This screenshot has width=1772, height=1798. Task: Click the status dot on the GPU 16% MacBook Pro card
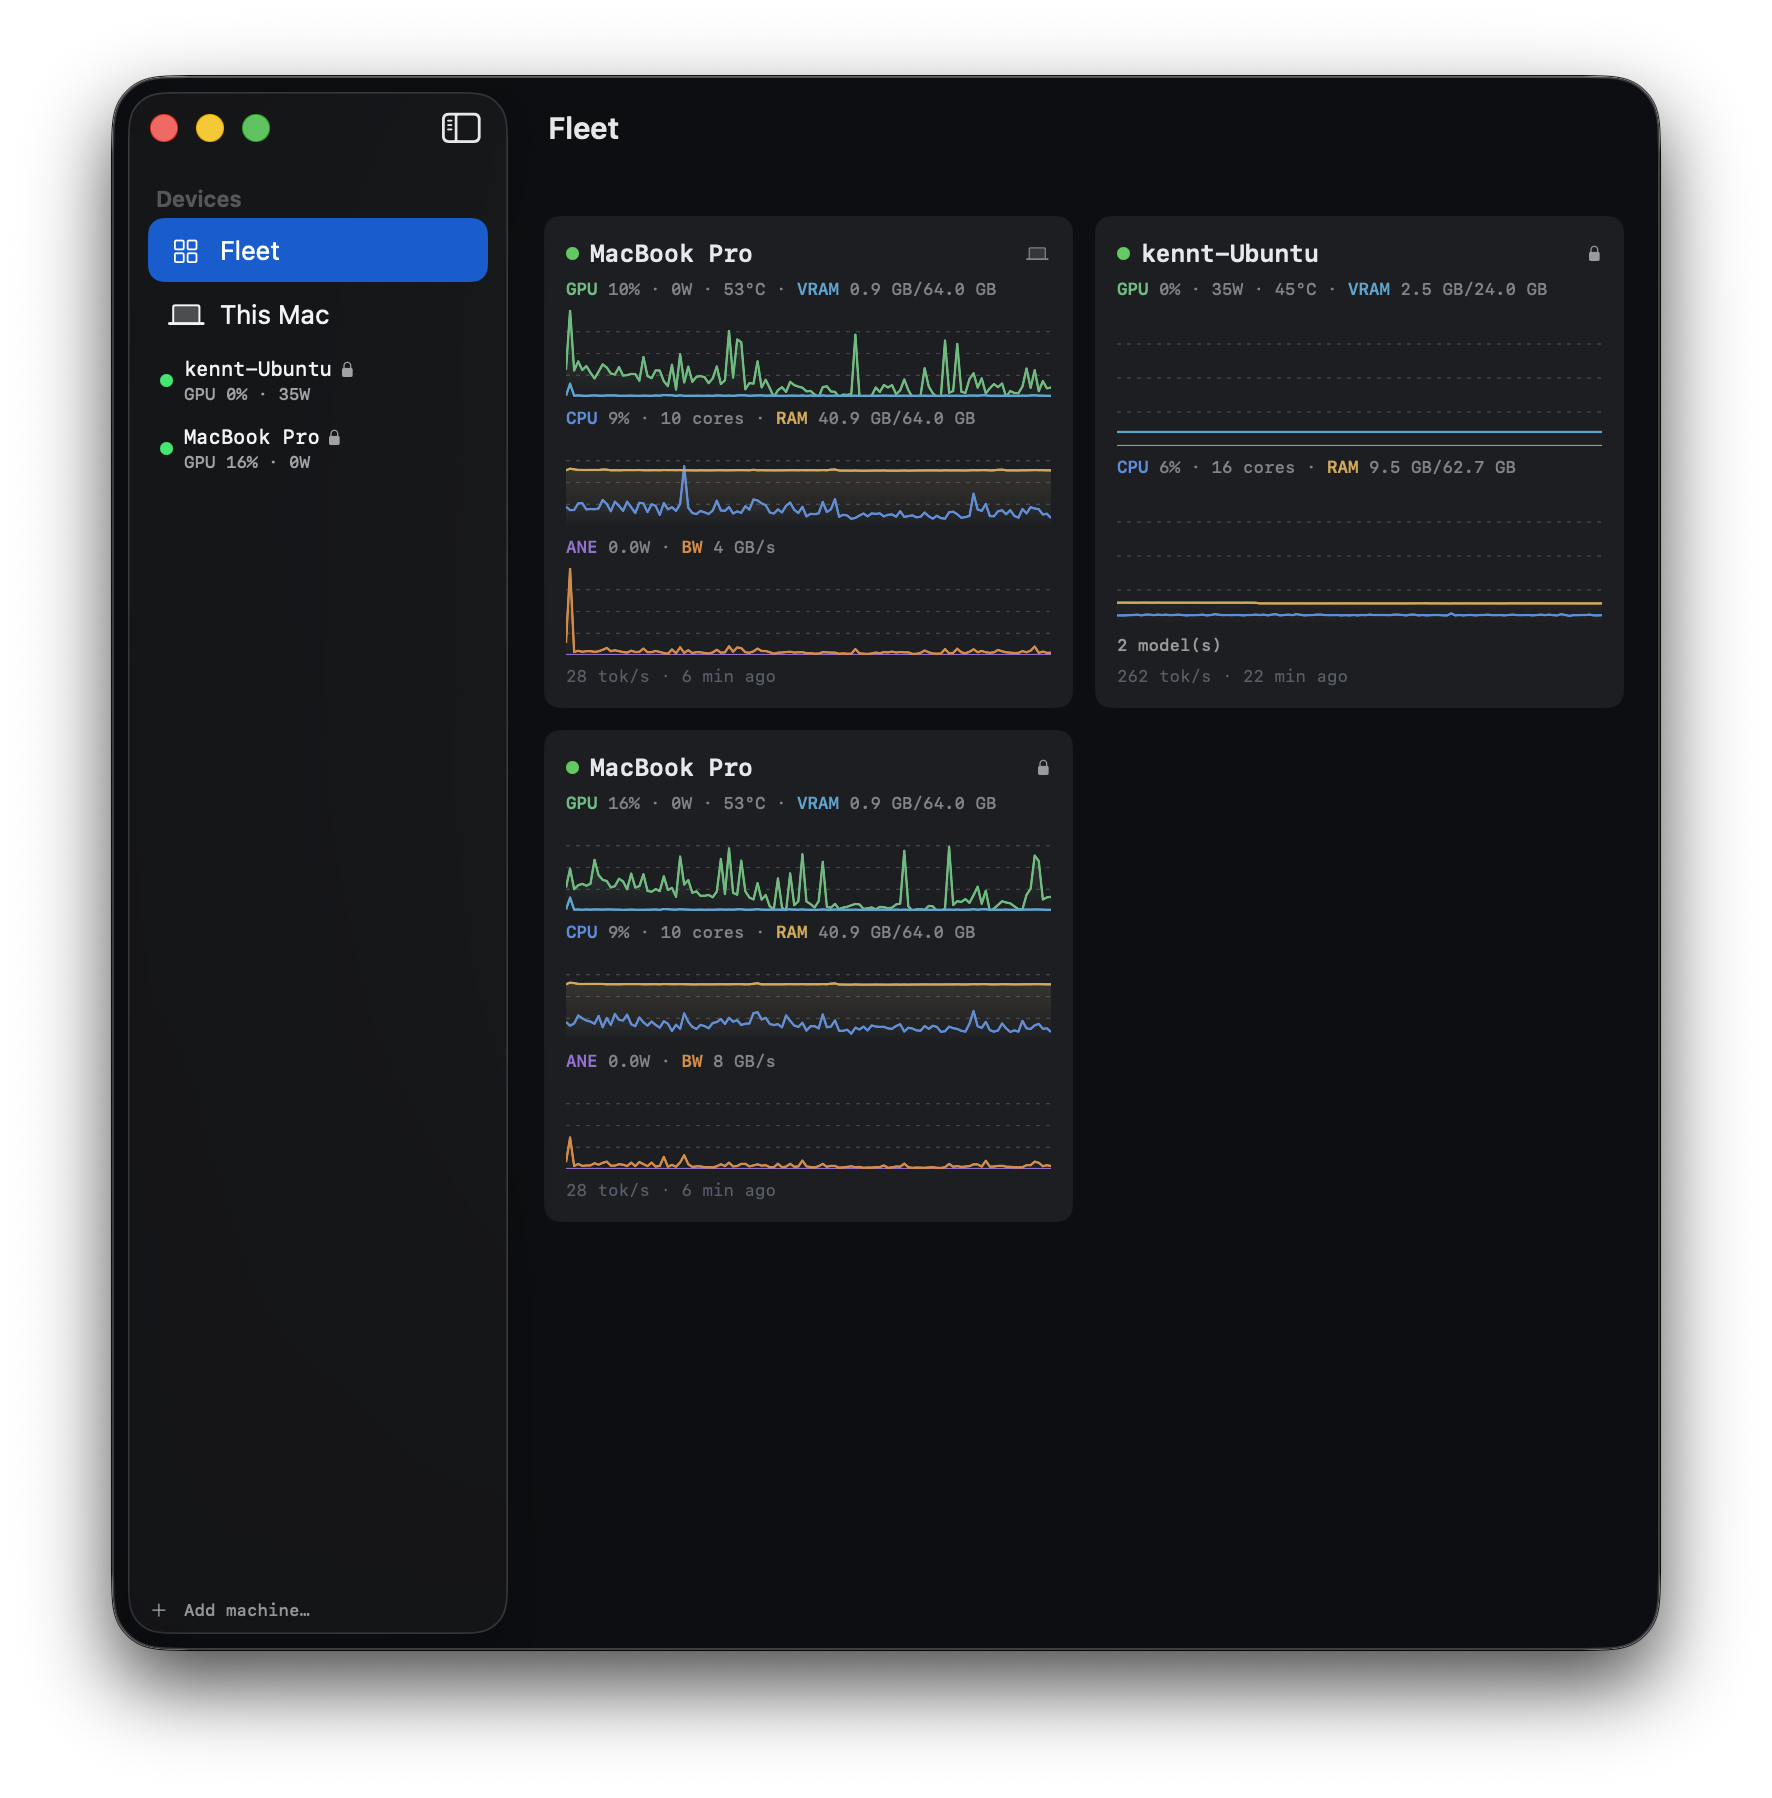[572, 768]
